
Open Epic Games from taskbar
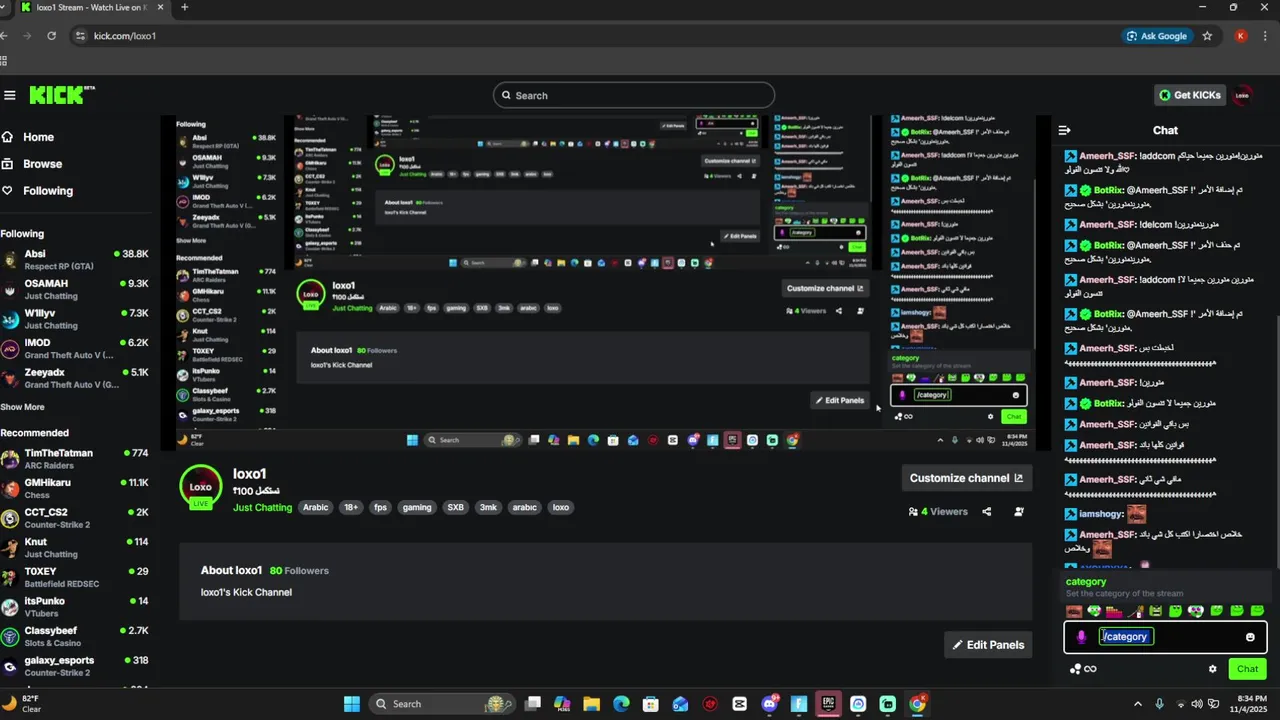(x=829, y=704)
